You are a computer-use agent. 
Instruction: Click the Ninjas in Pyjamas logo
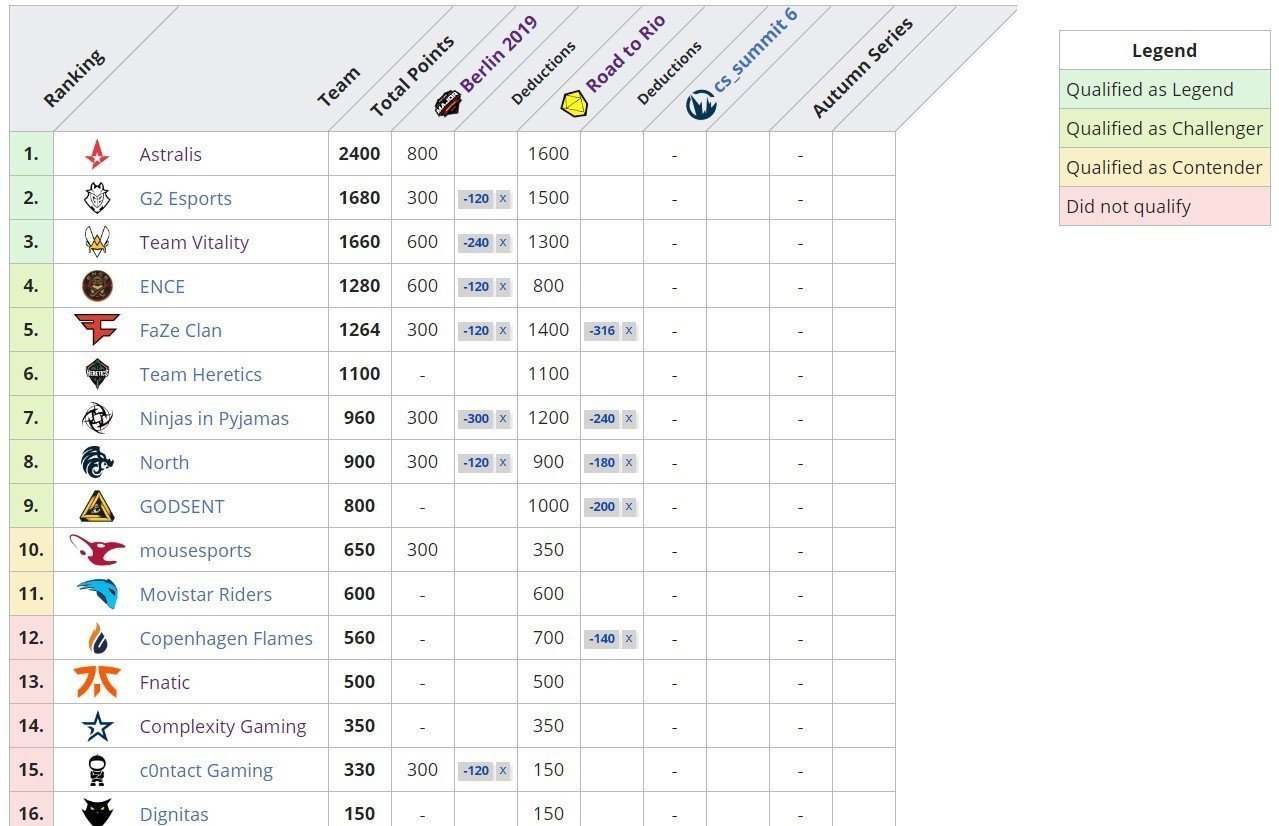97,418
